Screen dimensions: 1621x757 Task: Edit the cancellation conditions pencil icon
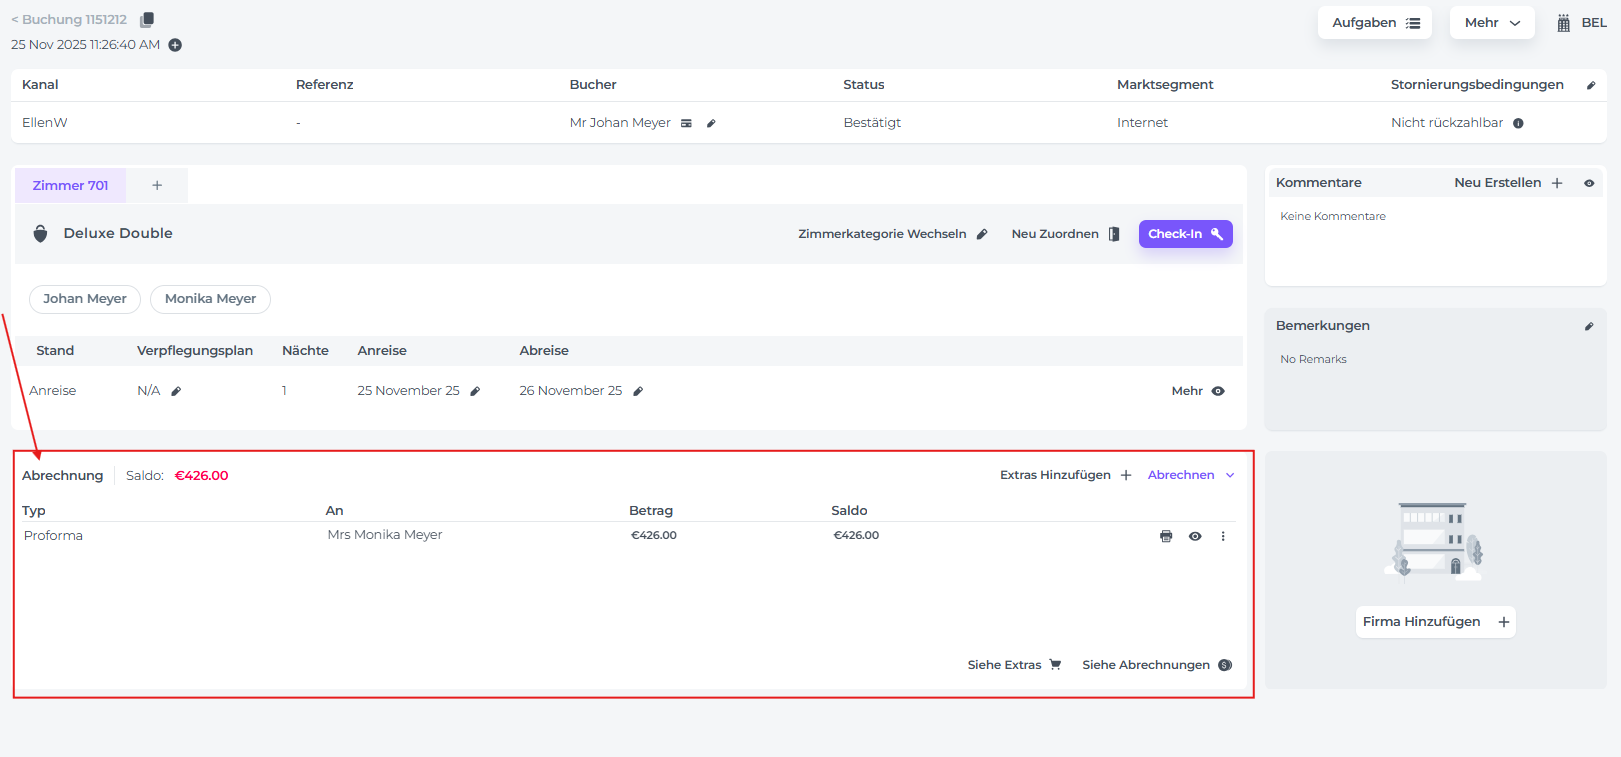point(1591,85)
